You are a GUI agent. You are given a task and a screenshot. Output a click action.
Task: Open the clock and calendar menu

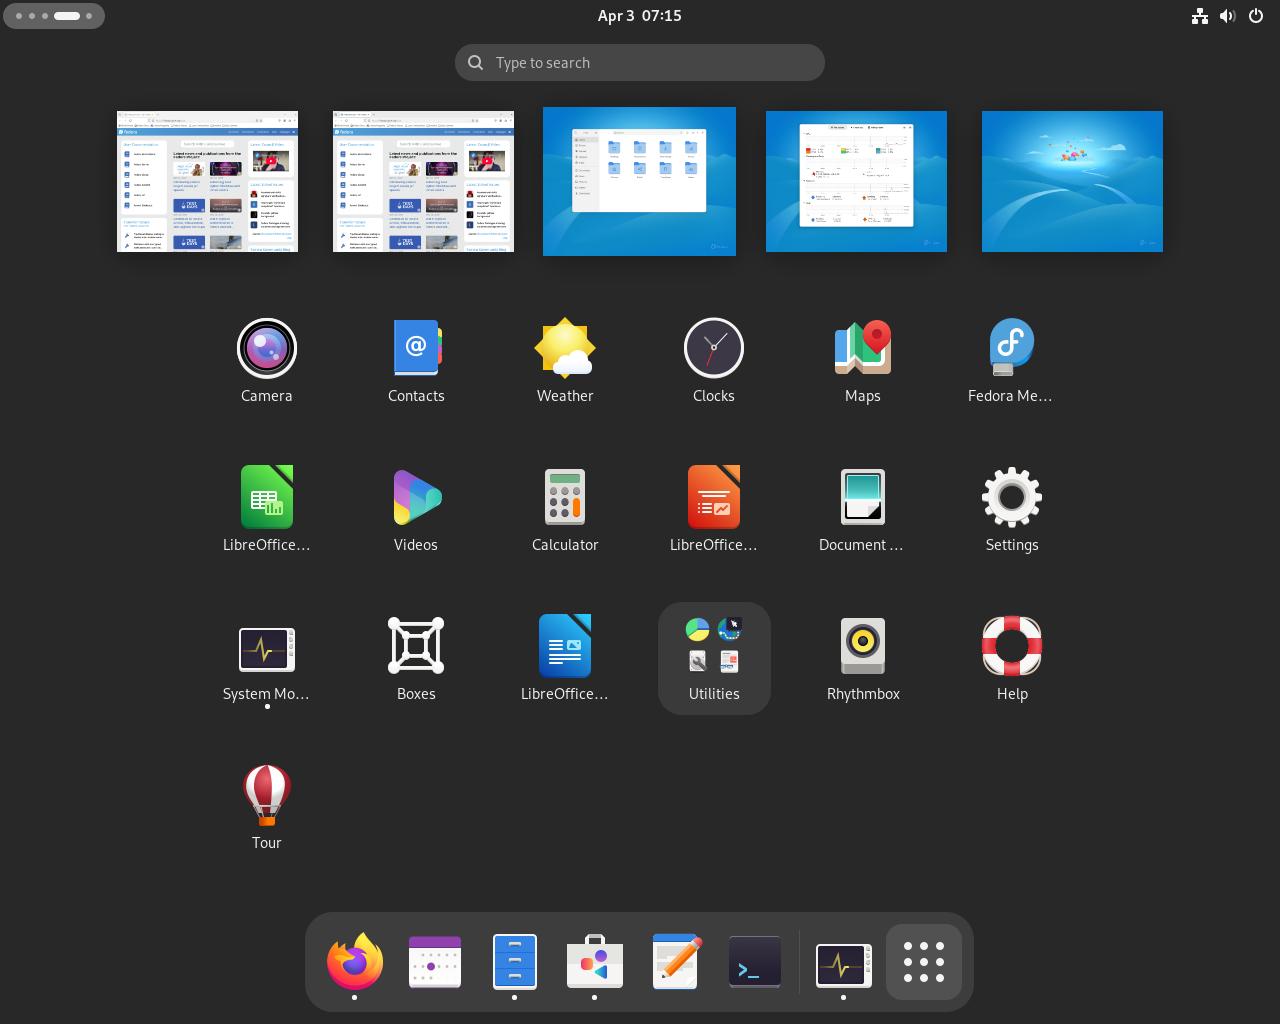pos(640,15)
